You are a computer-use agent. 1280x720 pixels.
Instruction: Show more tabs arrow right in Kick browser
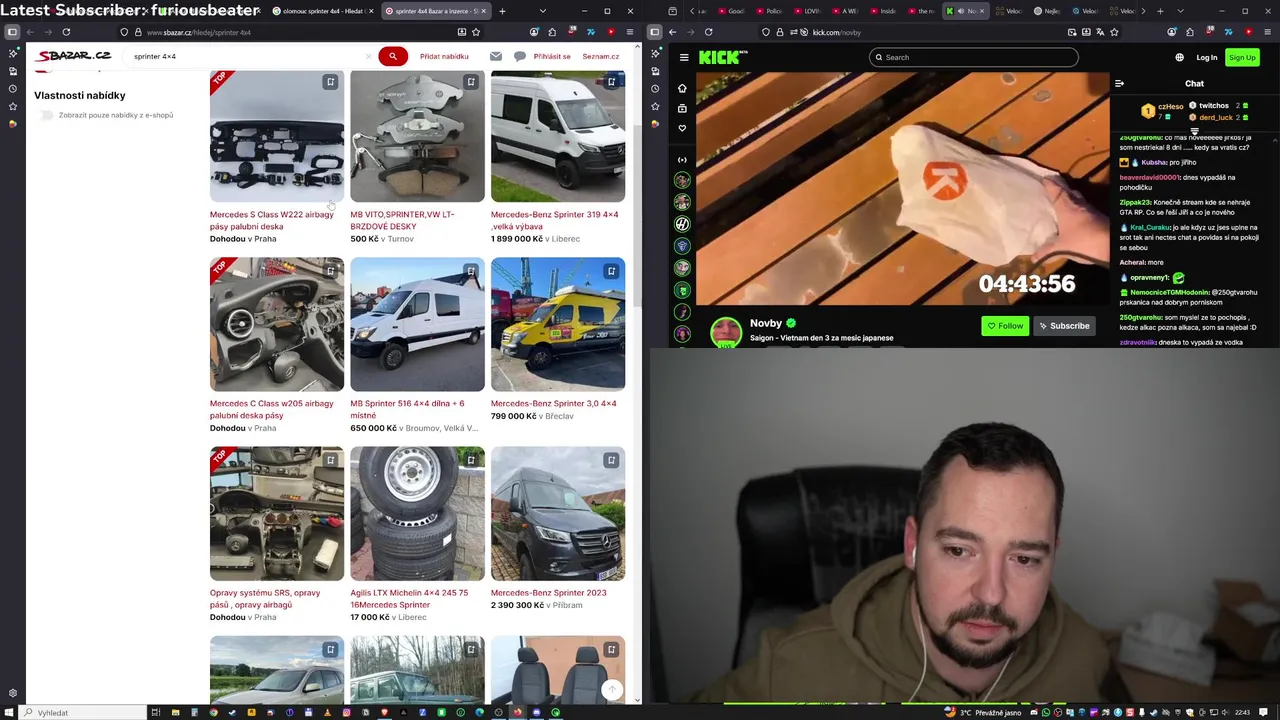[x=1144, y=11]
